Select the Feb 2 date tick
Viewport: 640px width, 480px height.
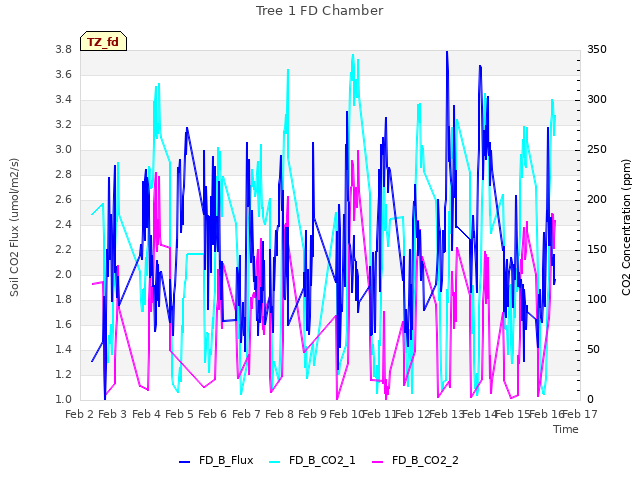tap(80, 414)
